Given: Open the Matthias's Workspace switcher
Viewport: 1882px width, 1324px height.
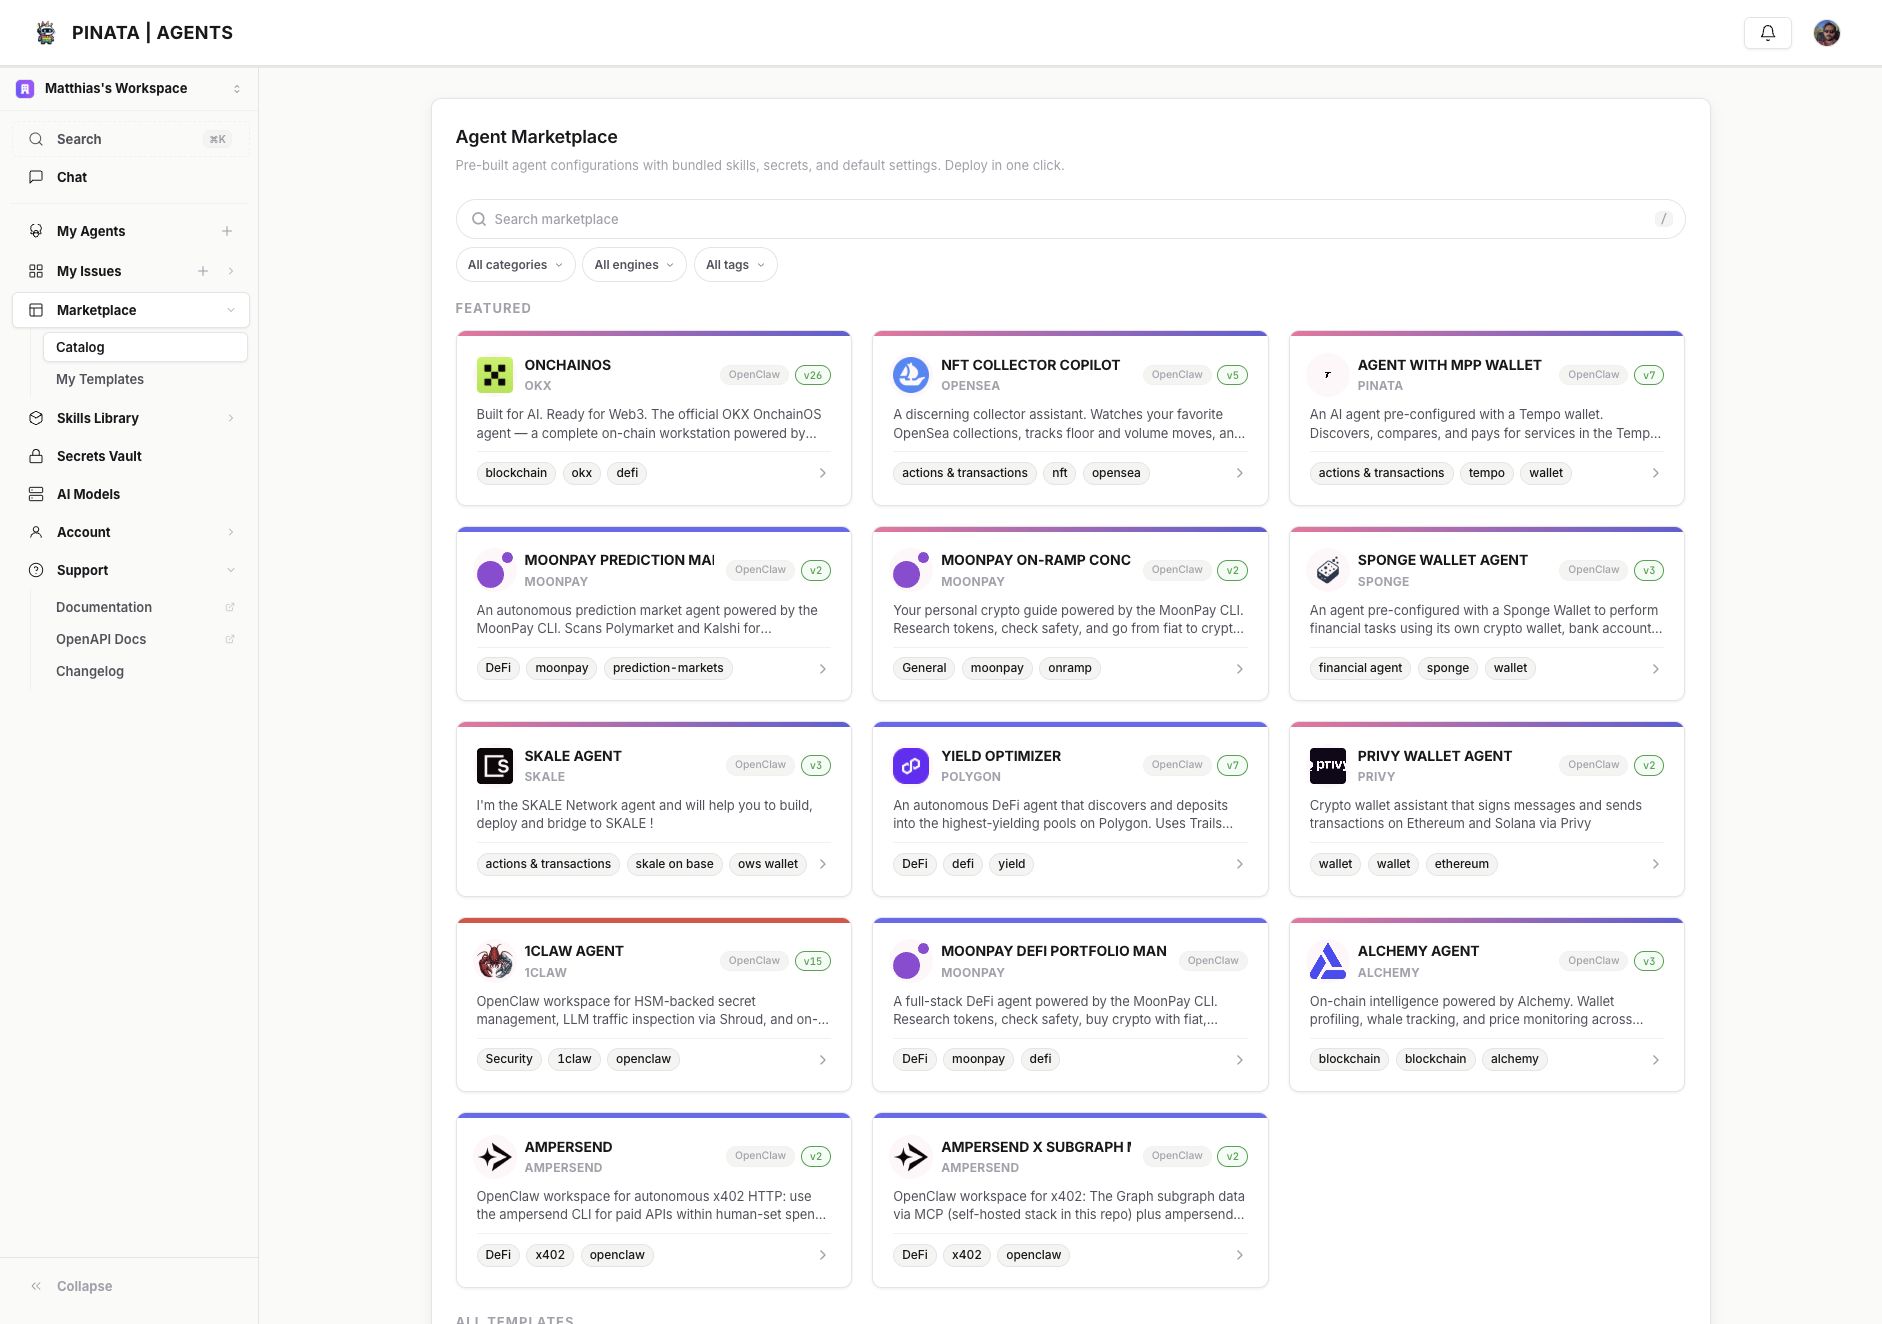Looking at the screenshot, I should (x=129, y=89).
